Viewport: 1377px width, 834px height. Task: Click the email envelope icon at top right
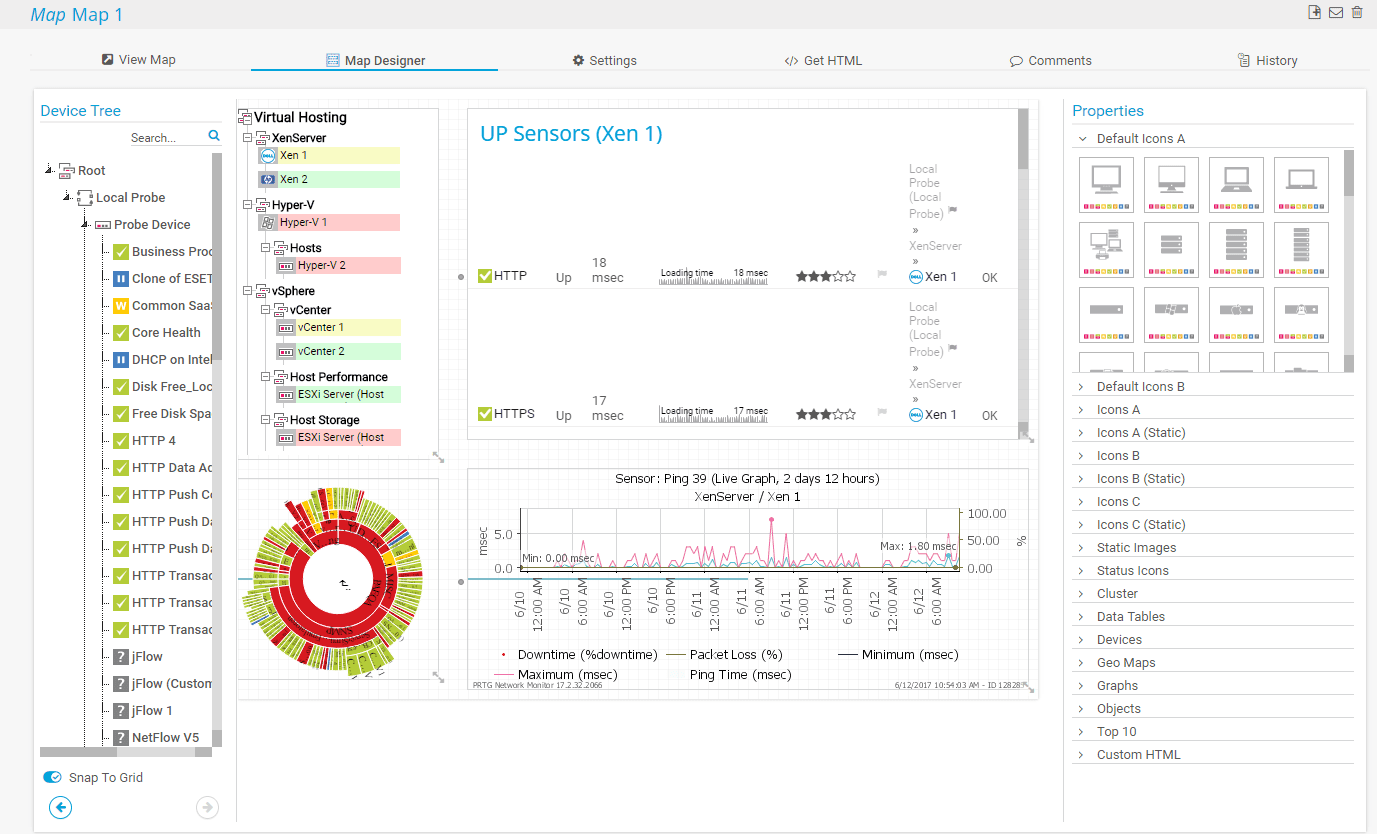coord(1336,12)
